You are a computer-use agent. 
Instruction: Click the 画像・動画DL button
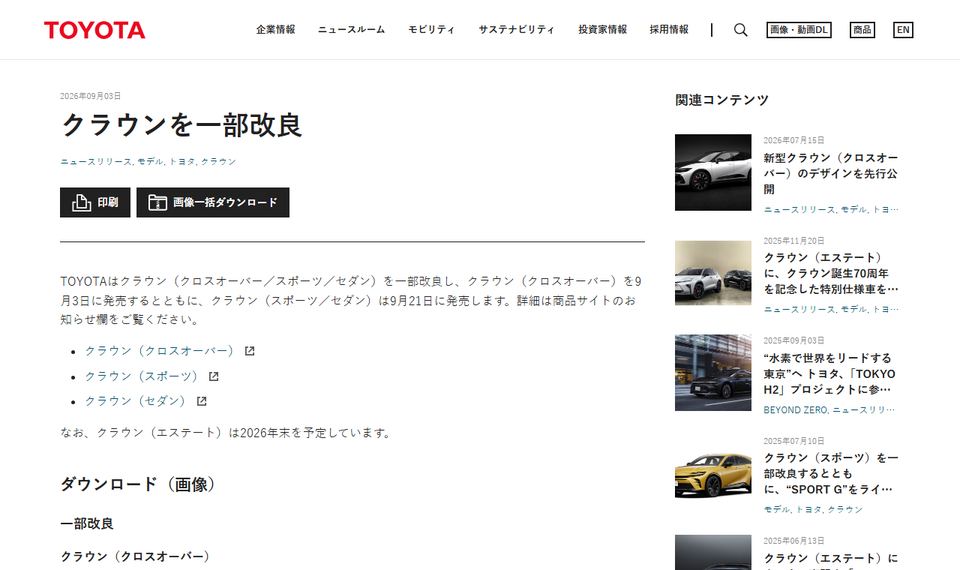pos(799,30)
